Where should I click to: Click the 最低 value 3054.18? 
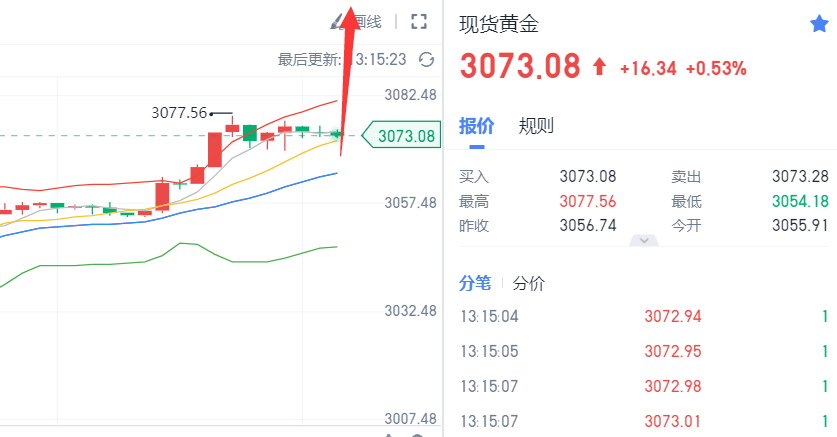tap(800, 201)
